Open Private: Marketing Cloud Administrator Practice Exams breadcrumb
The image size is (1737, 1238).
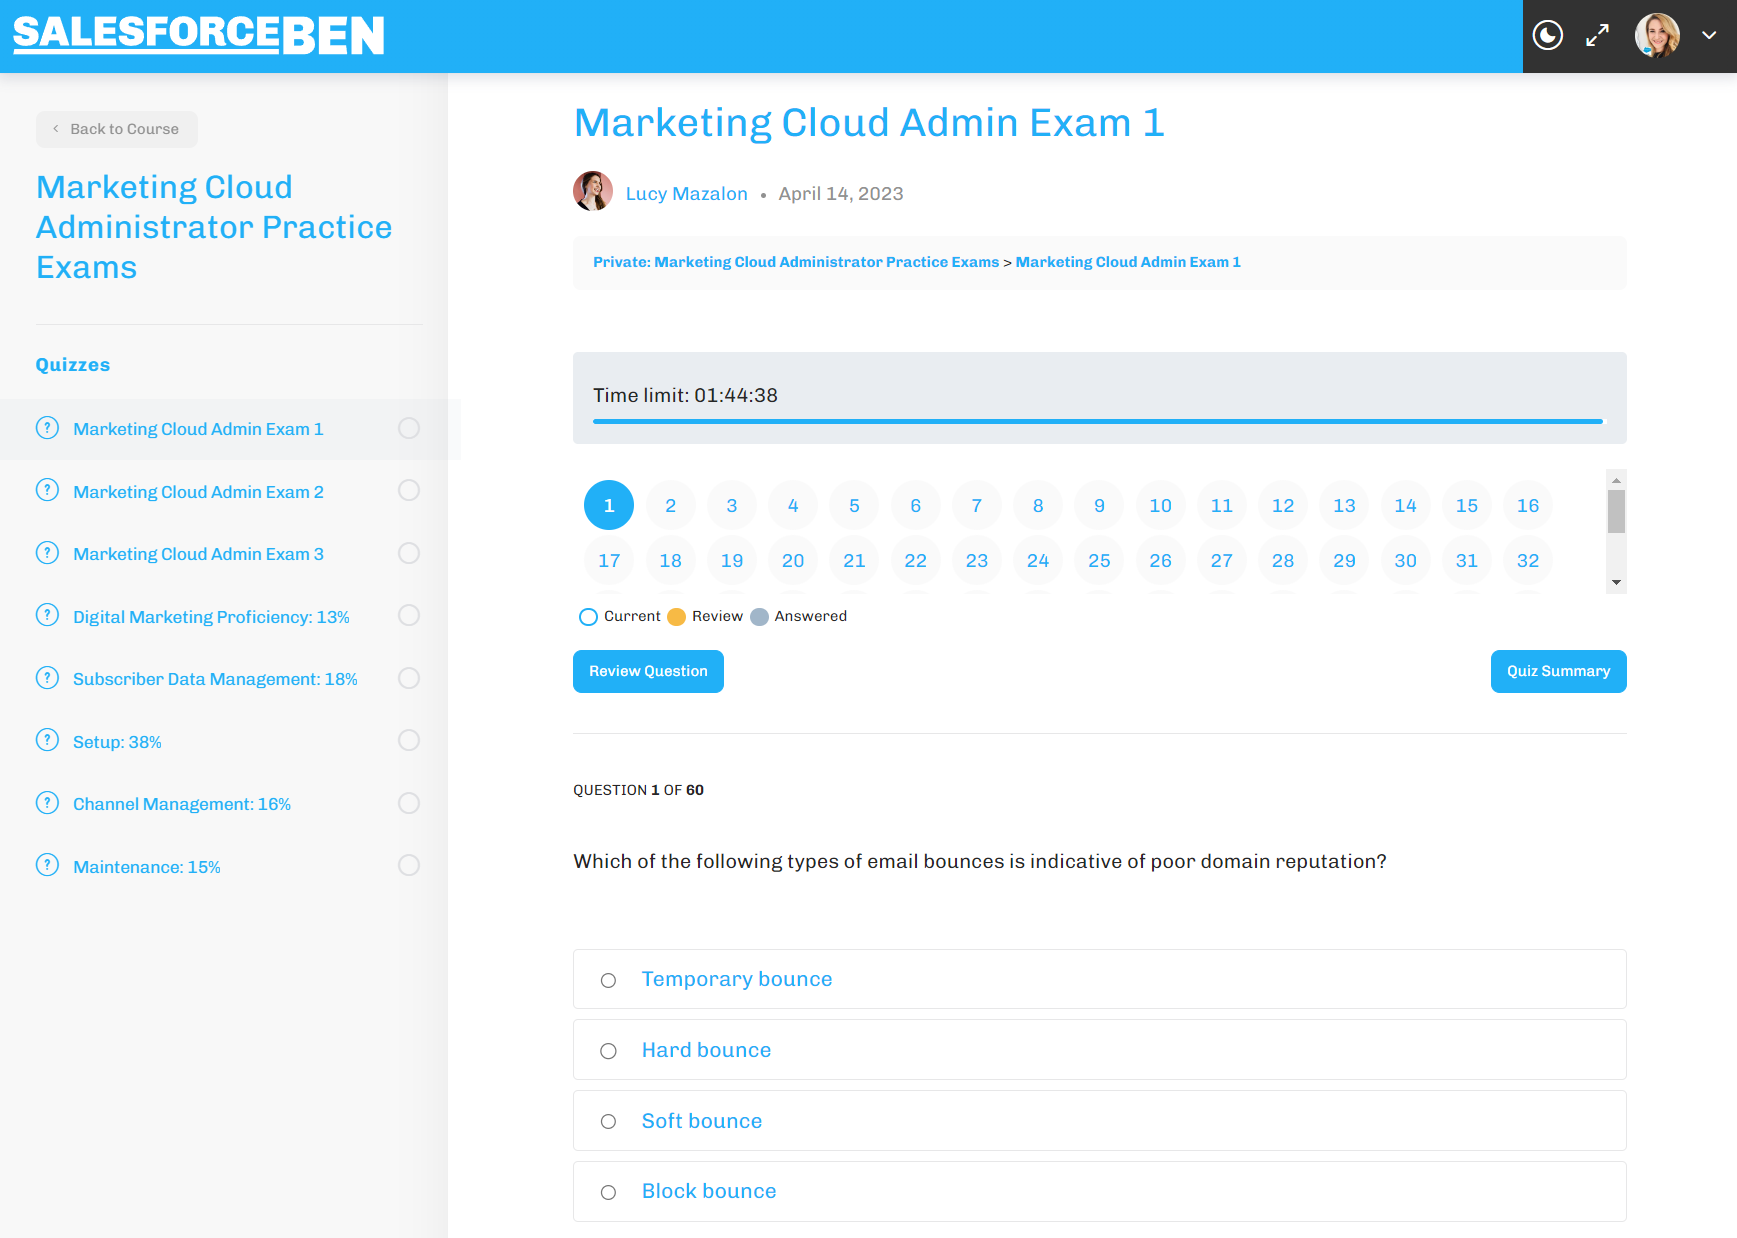point(796,262)
